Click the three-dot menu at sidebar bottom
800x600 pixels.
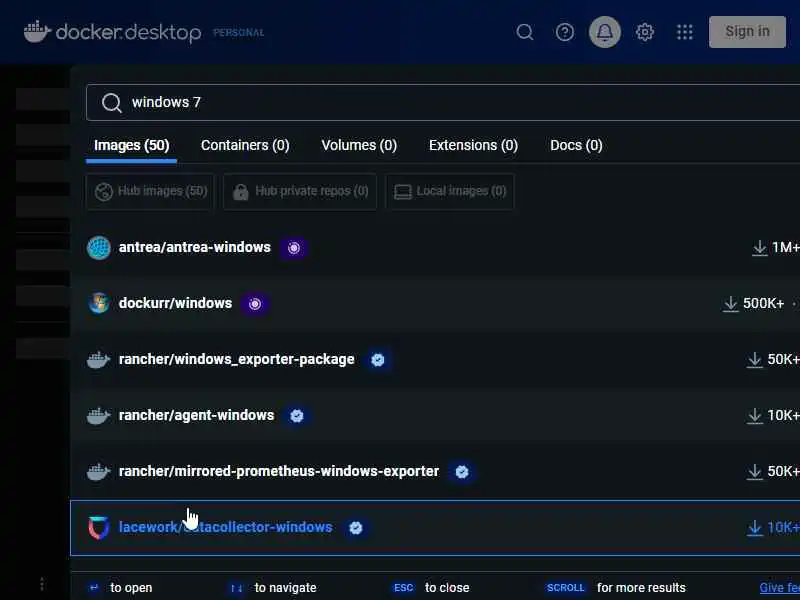pos(42,583)
